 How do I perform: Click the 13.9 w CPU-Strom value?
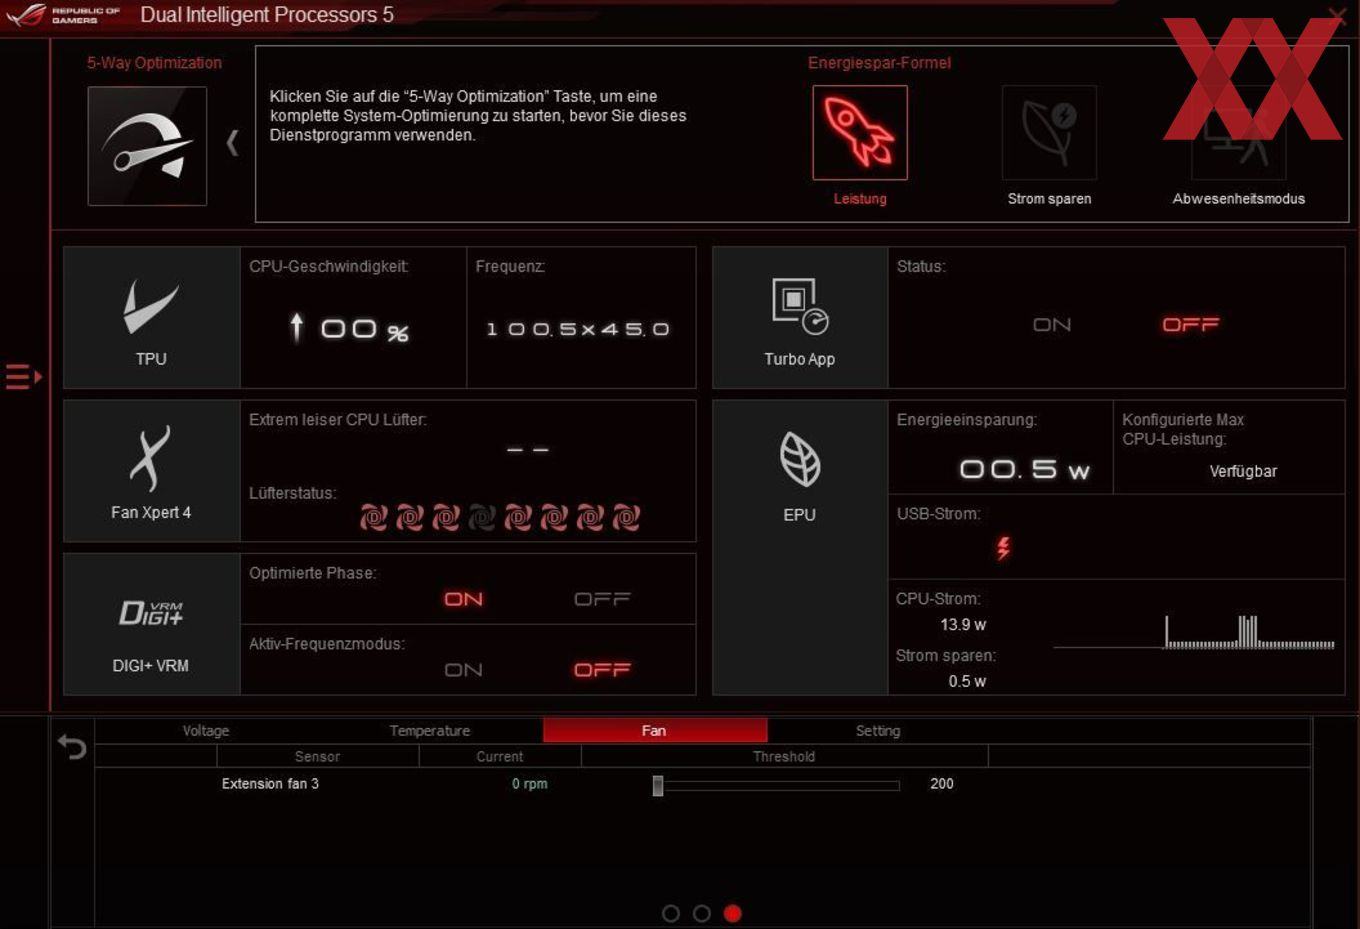963,625
